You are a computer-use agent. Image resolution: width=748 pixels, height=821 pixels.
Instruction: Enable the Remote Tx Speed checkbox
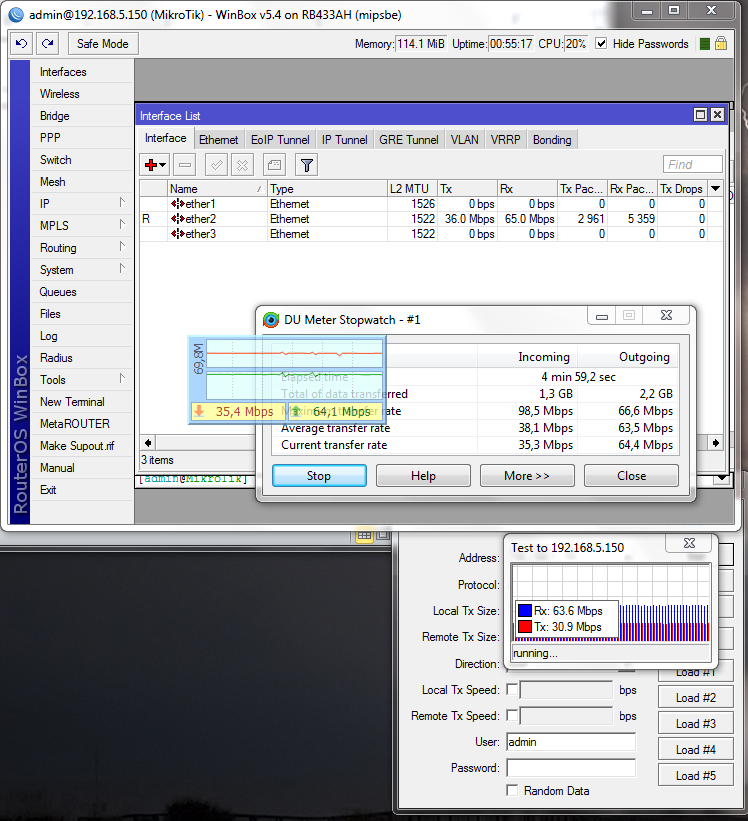click(512, 715)
